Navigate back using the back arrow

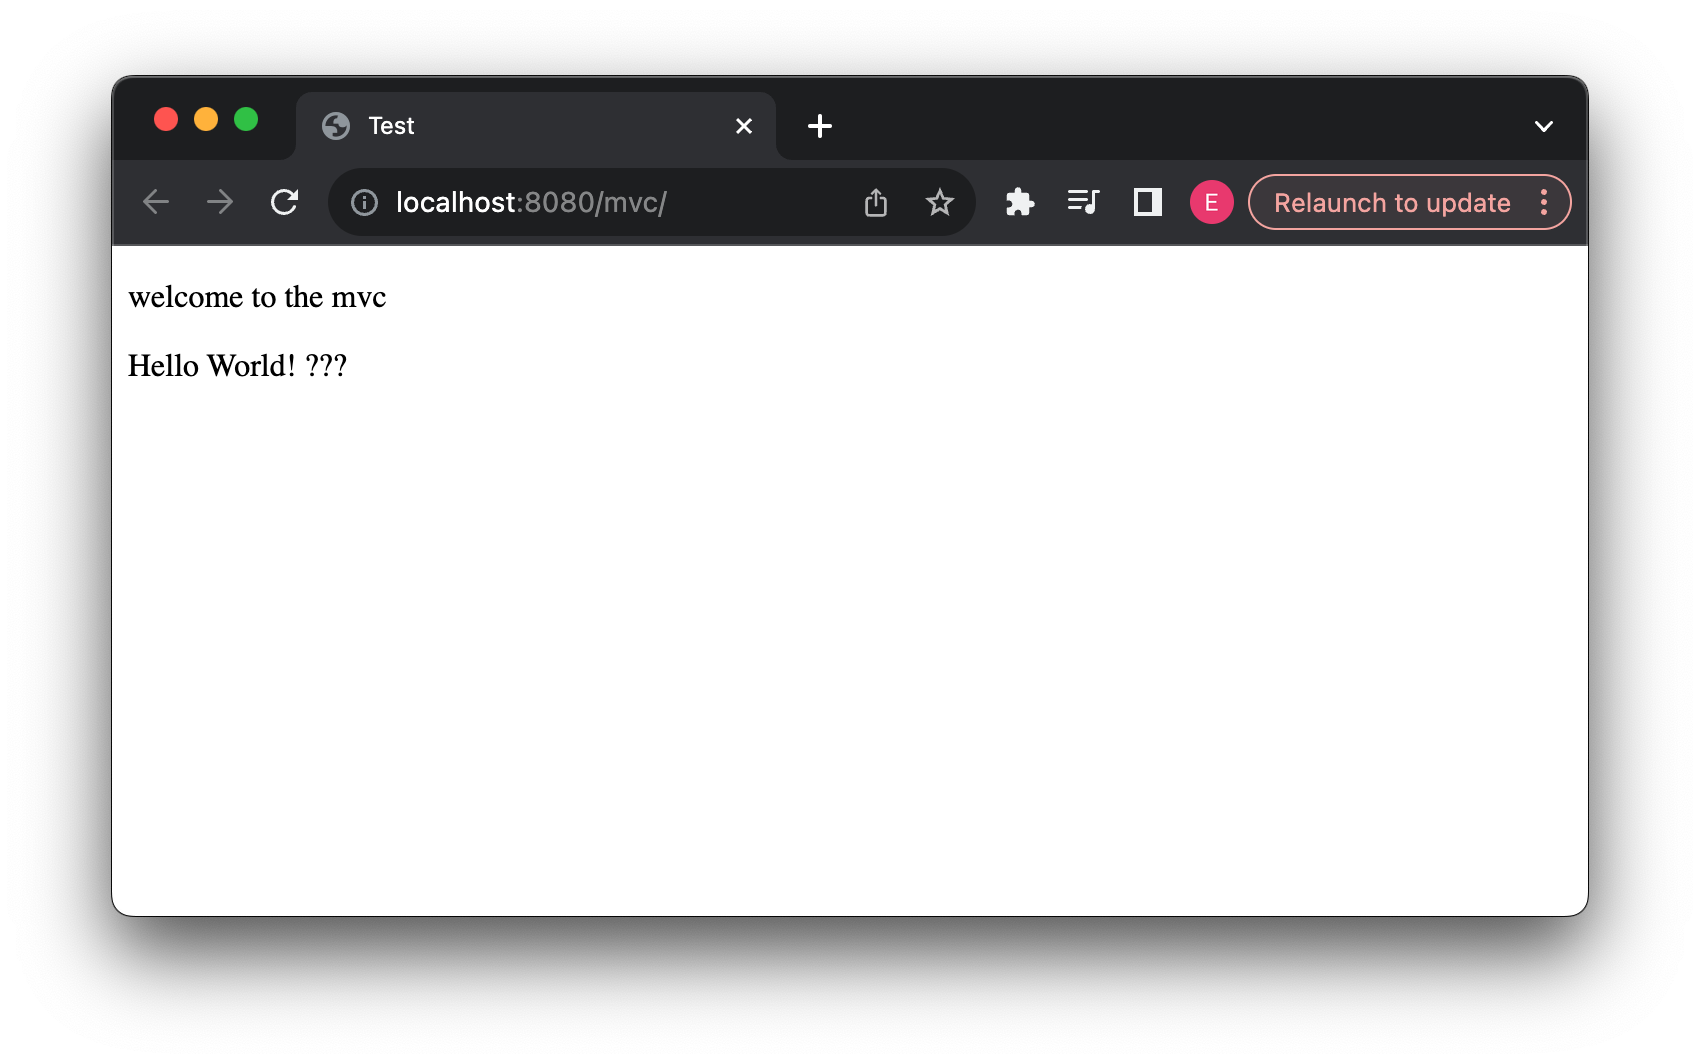156,202
